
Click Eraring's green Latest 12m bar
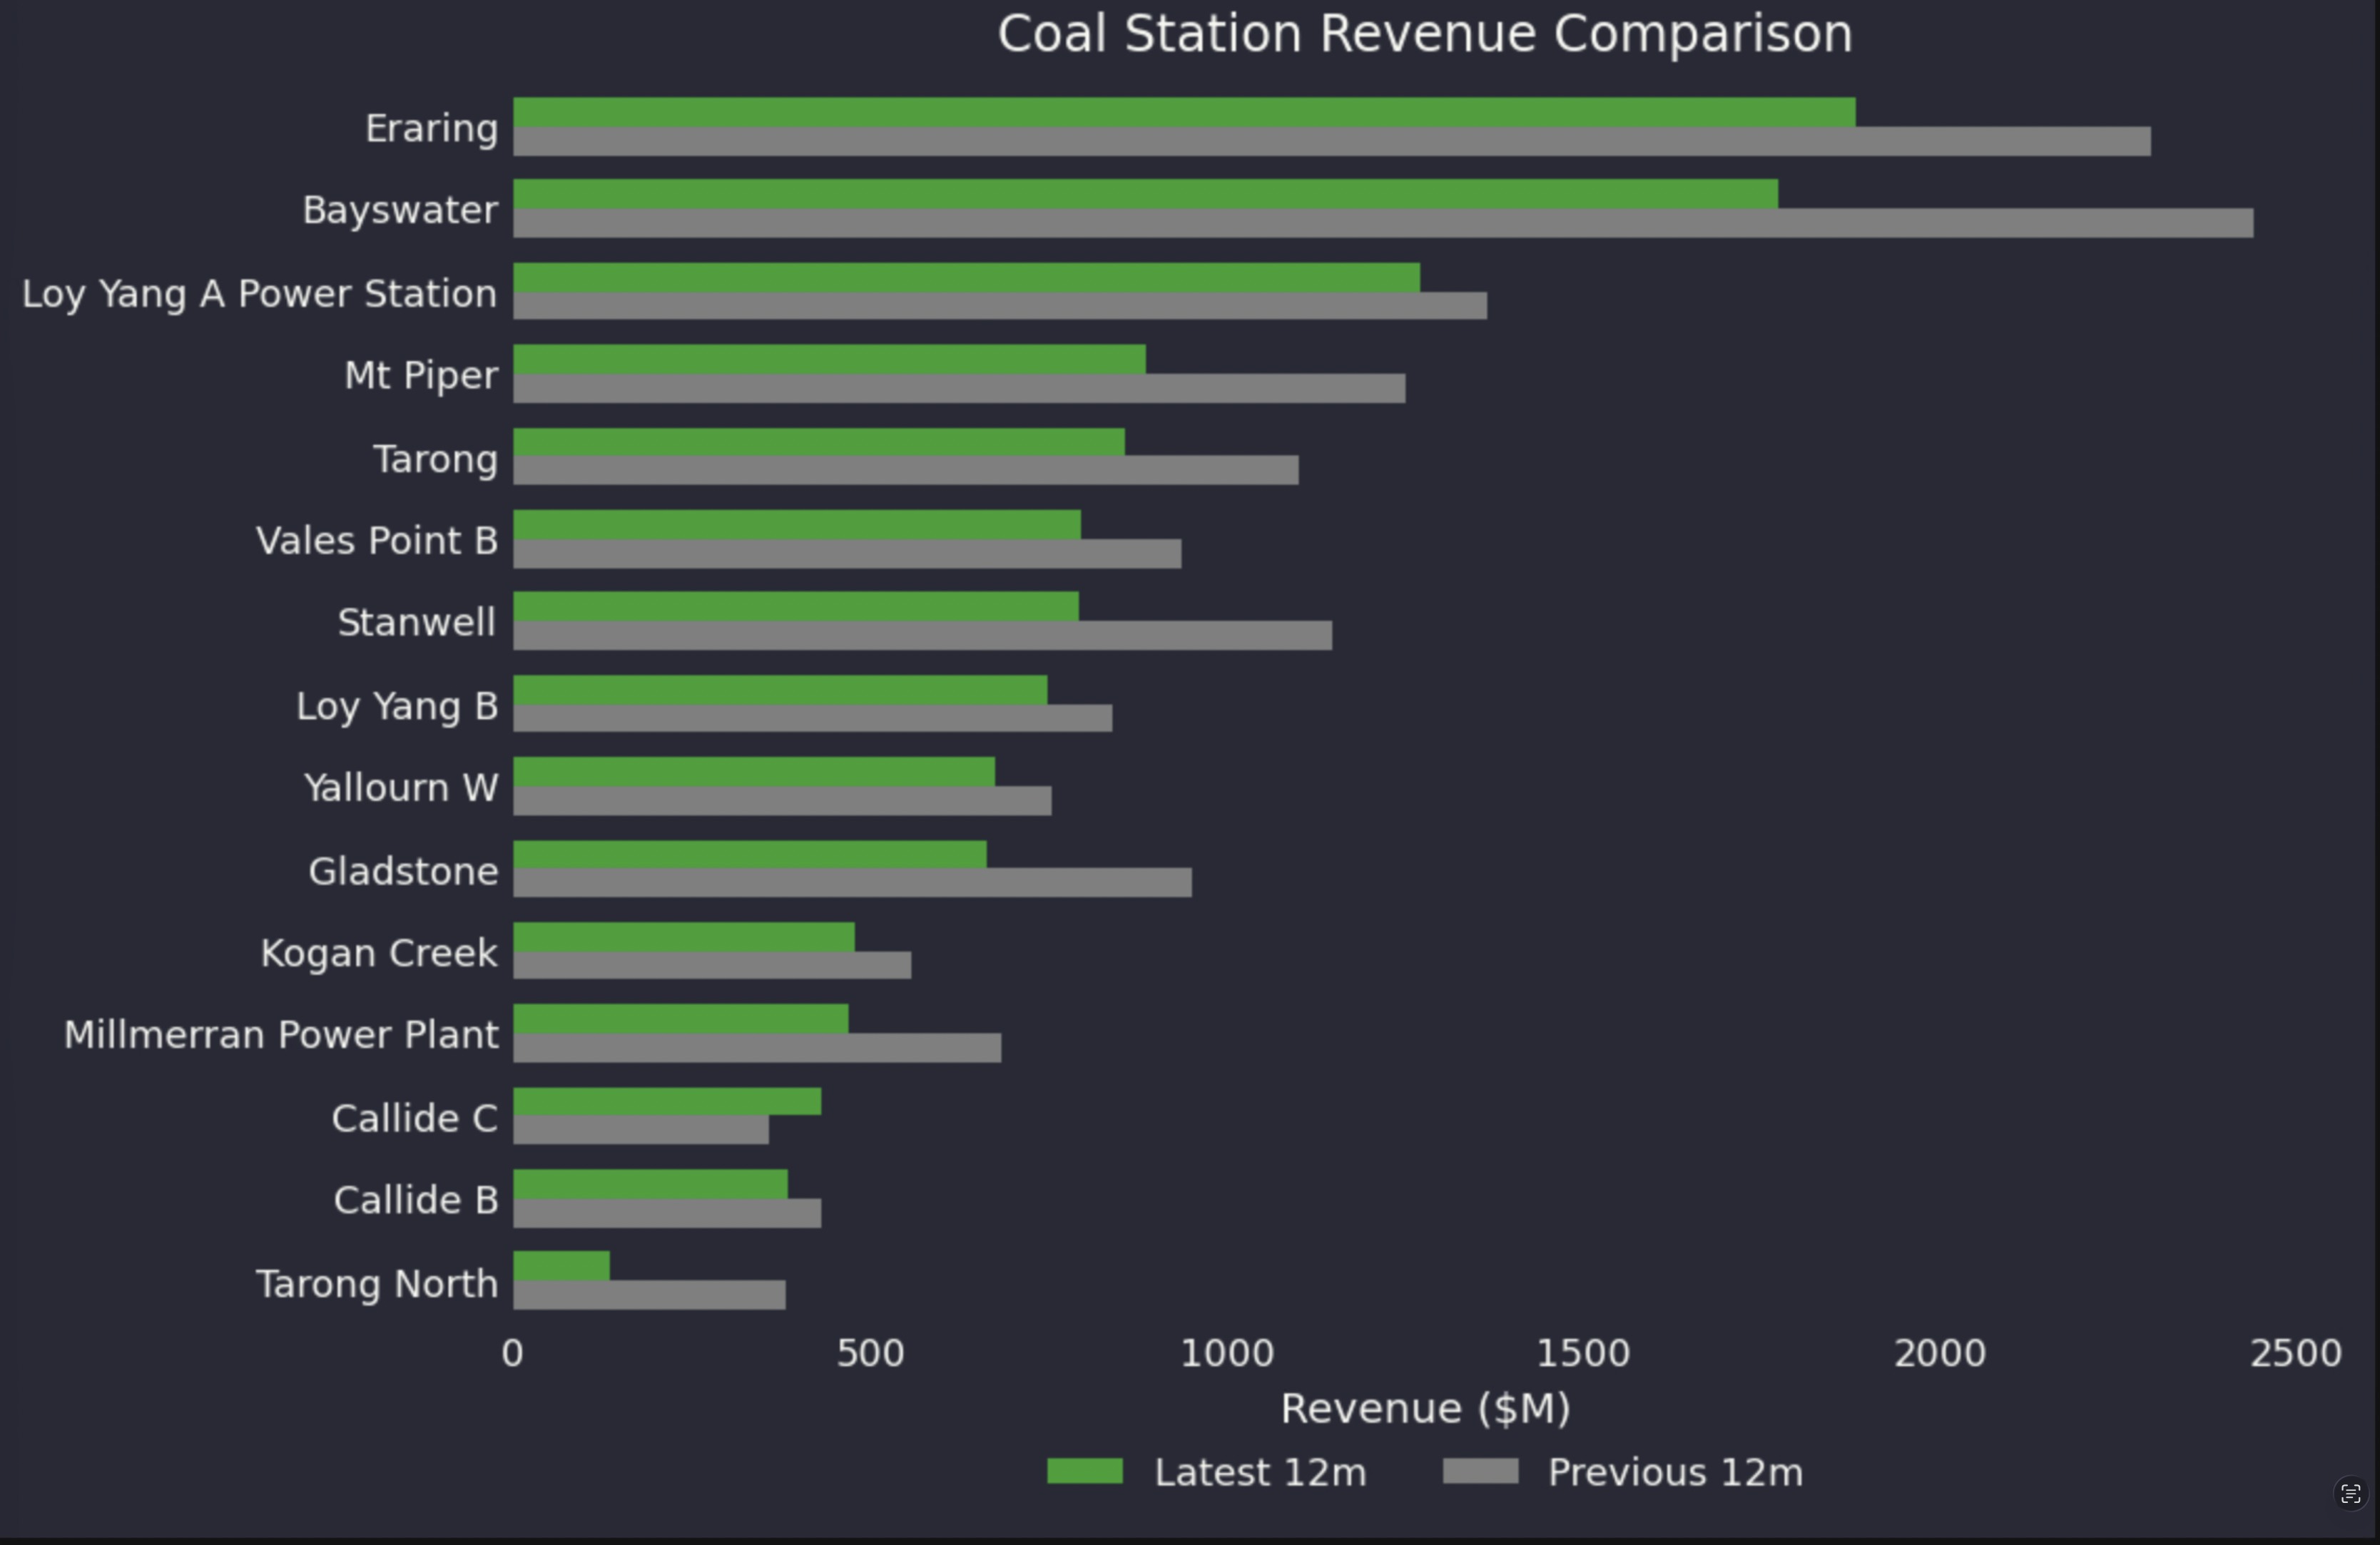[x=1184, y=112]
